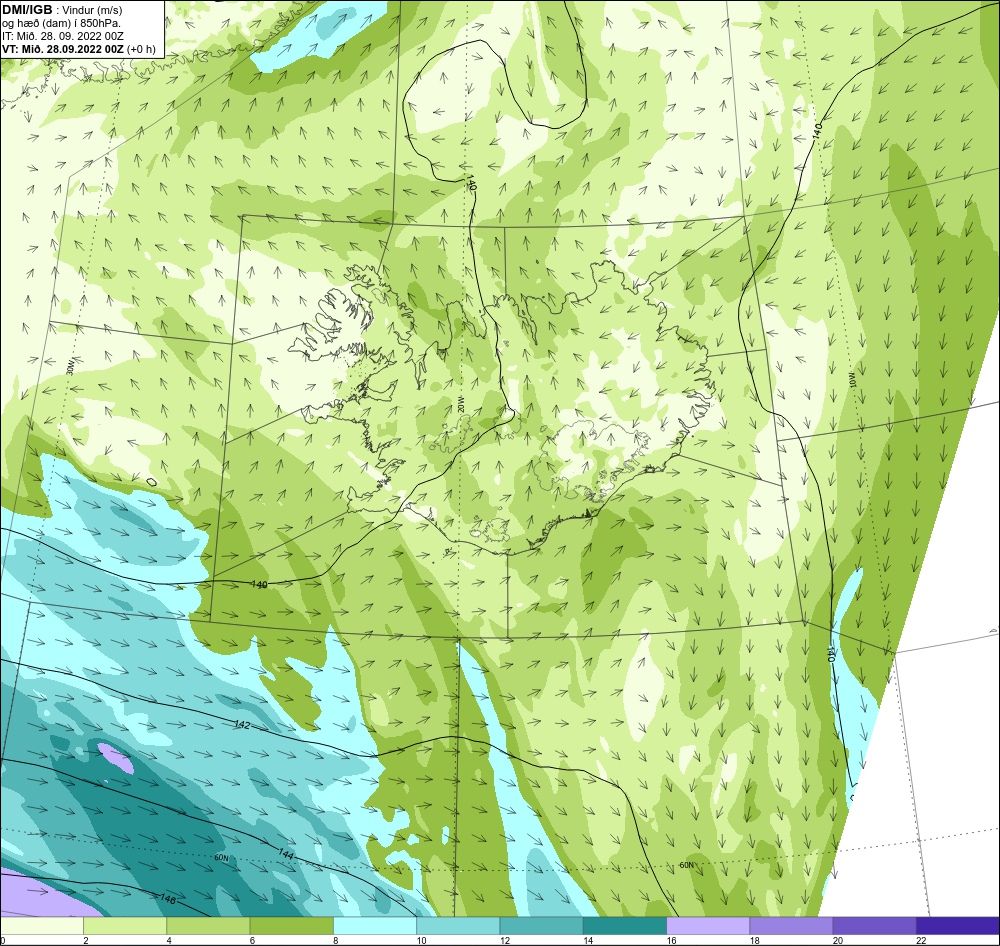1000x946 pixels.
Task: Click the legend tick value "22"
Action: [921, 940]
